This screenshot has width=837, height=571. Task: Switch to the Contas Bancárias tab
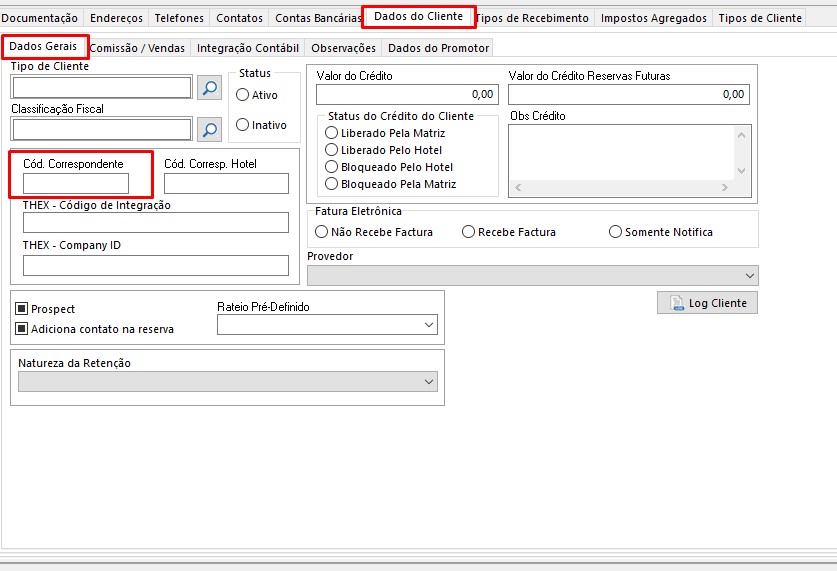coord(318,18)
